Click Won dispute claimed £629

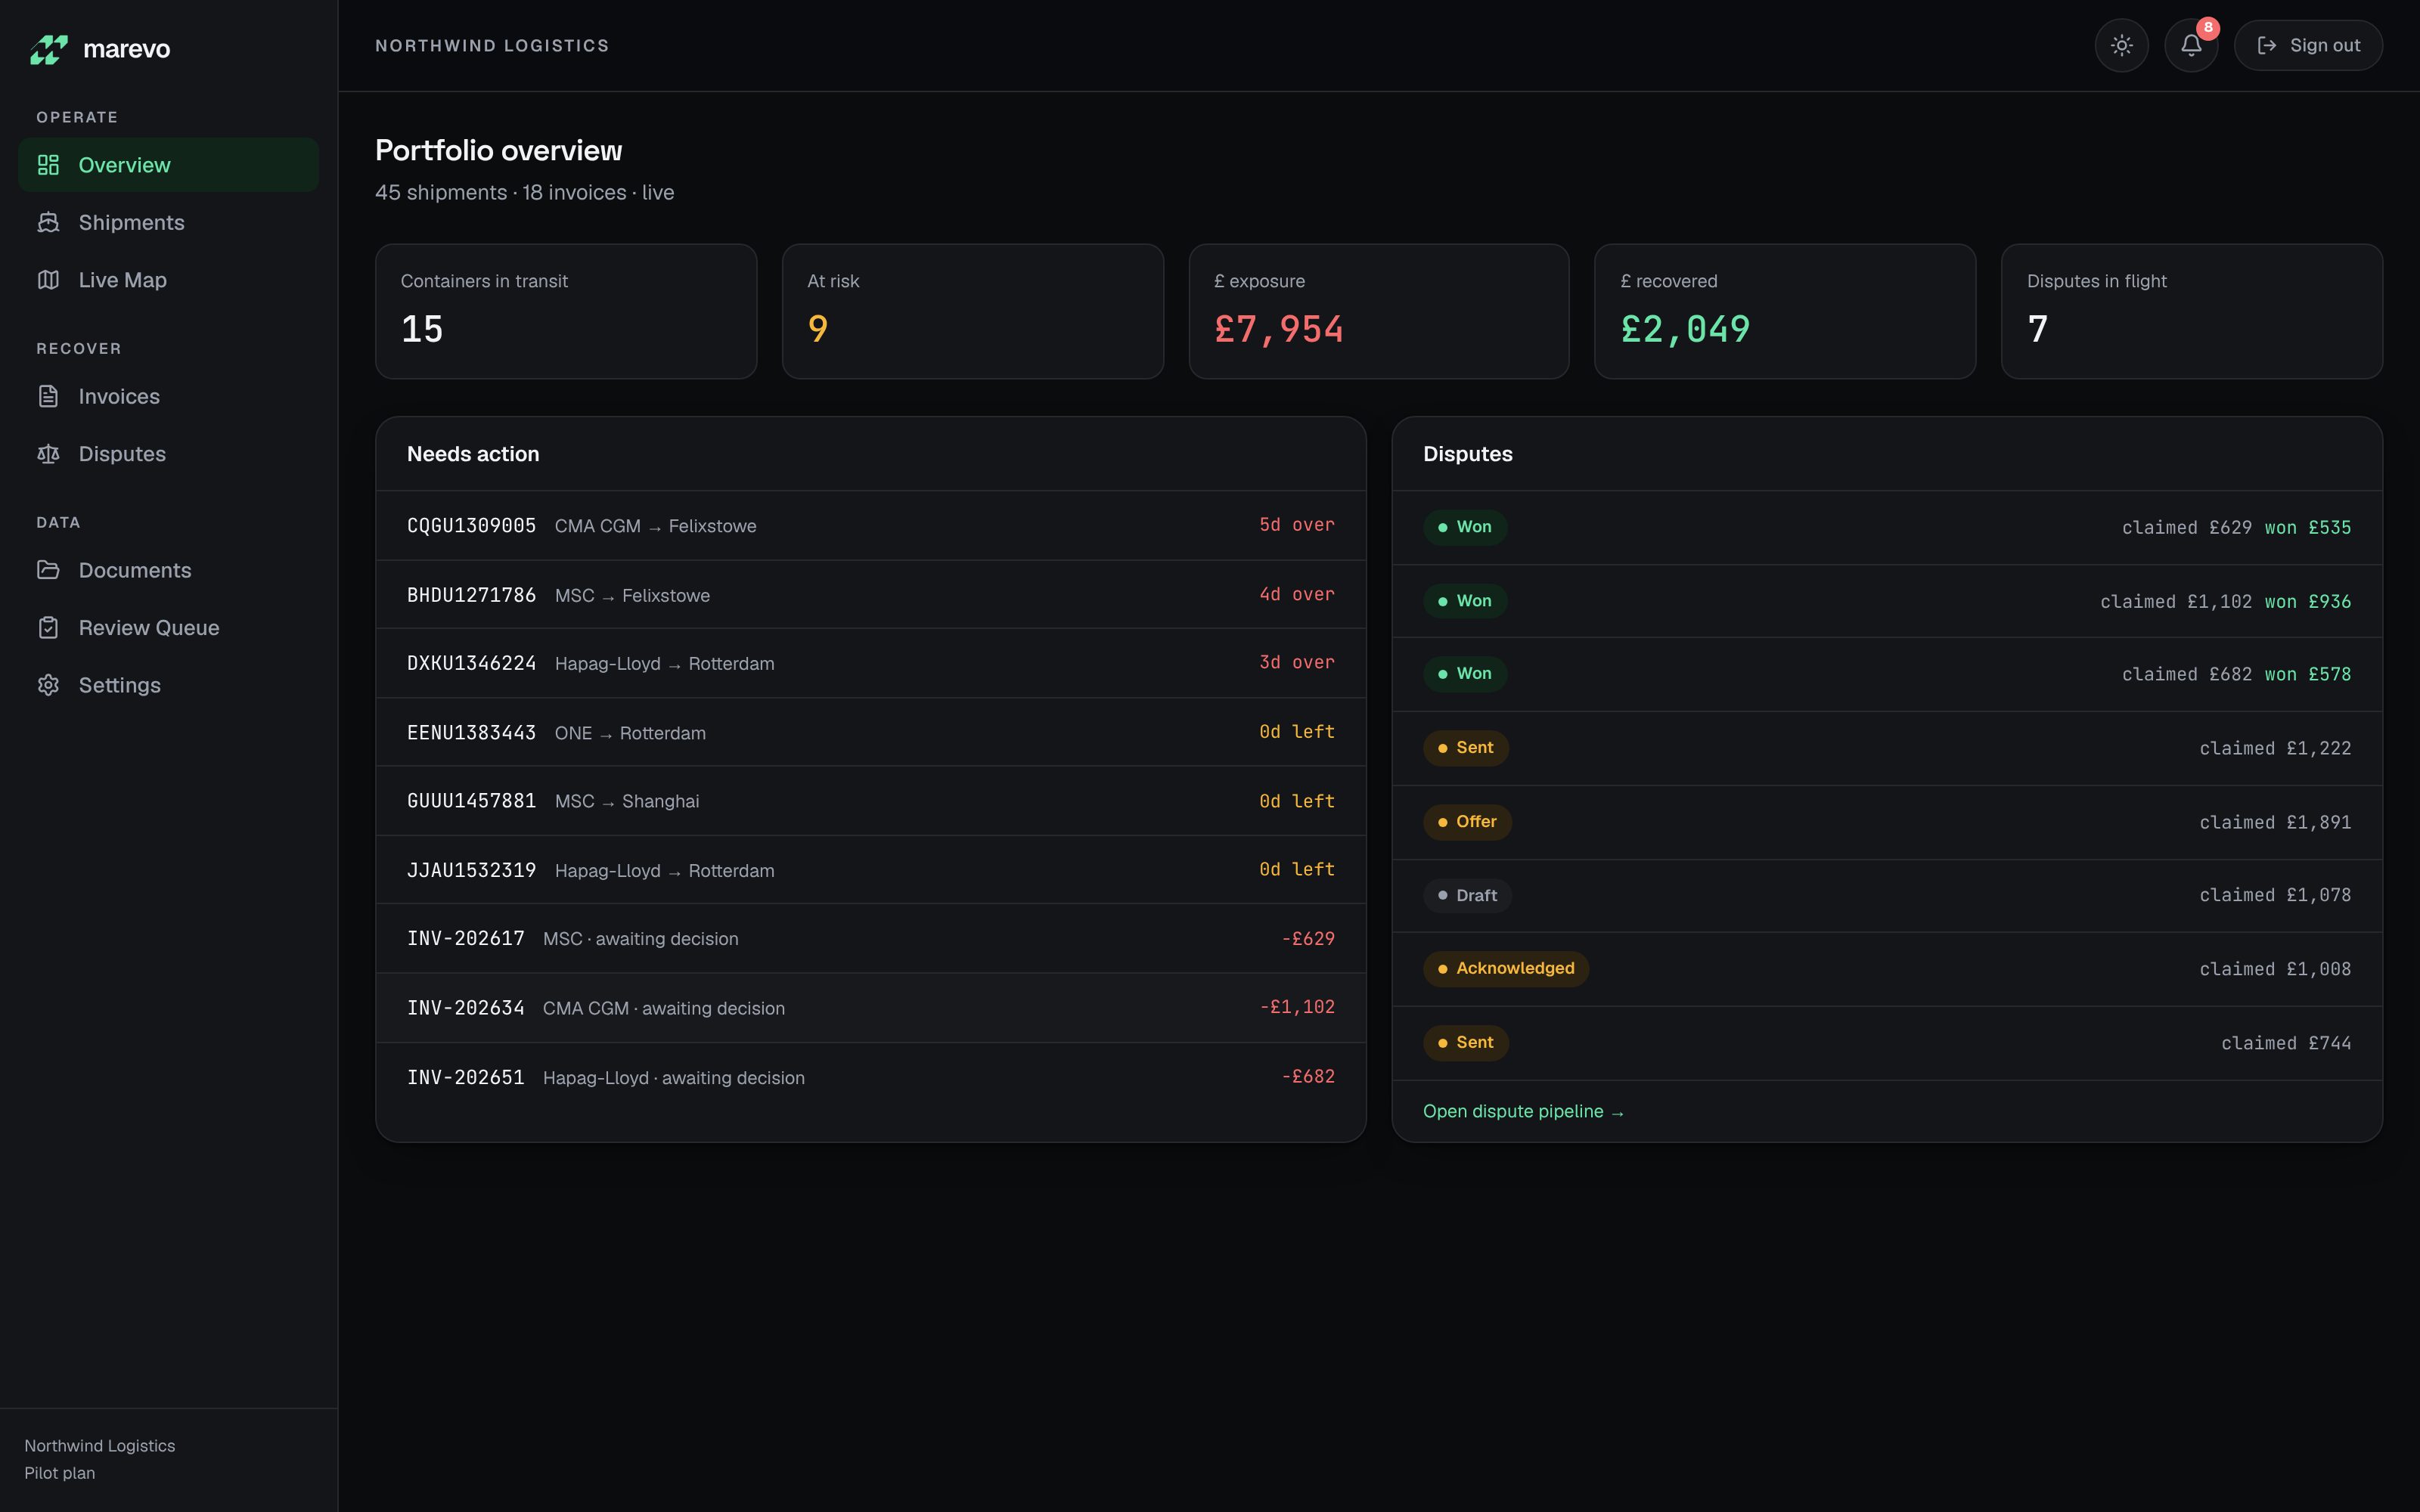1886,527
